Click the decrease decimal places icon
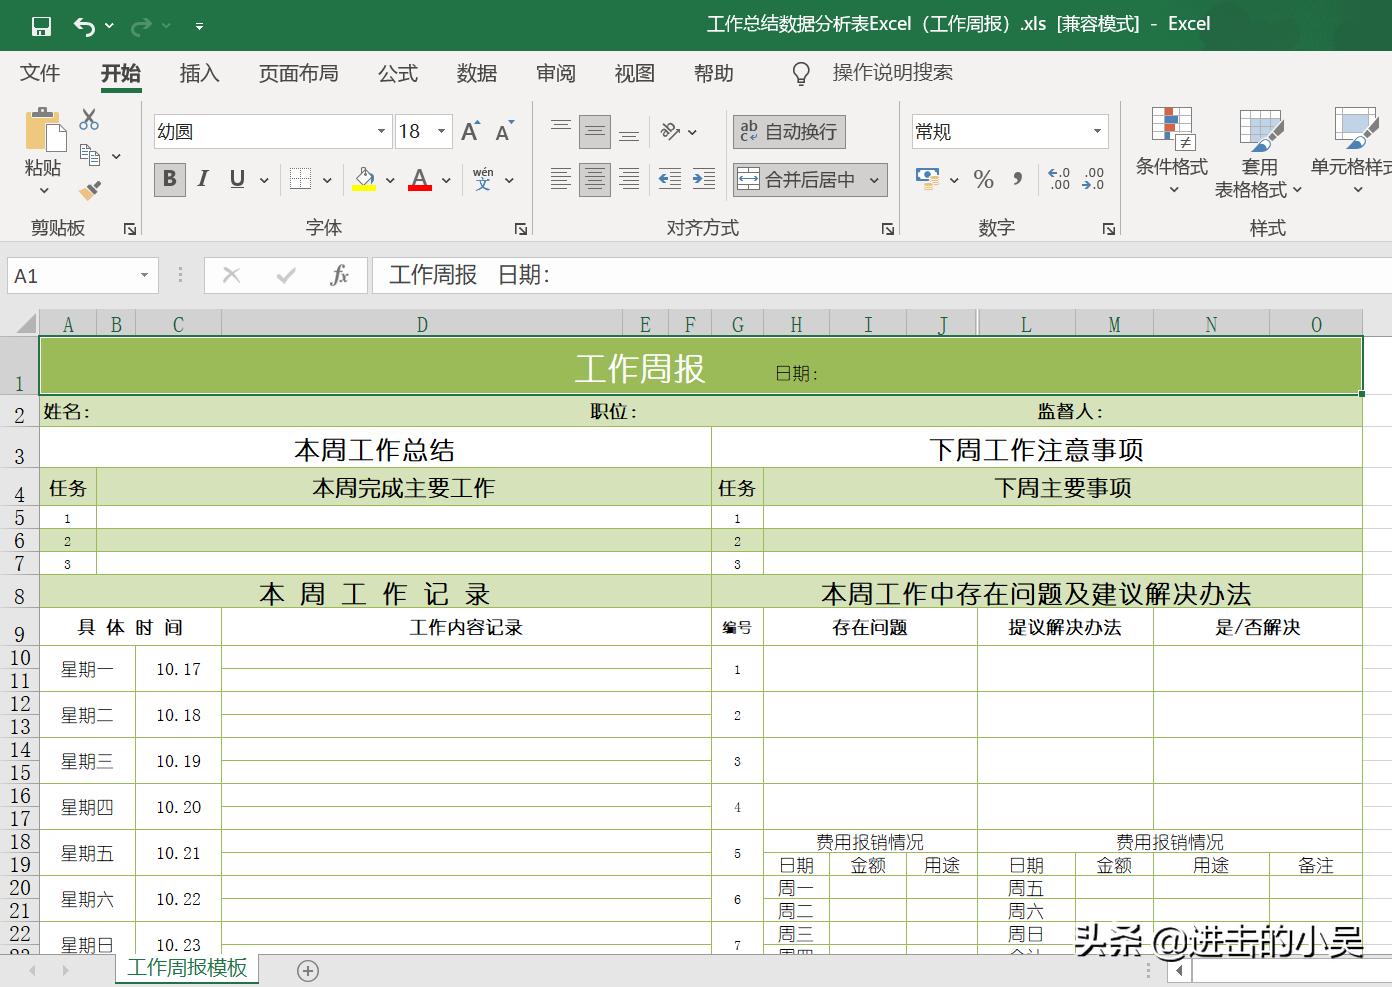This screenshot has height=987, width=1392. pos(1093,179)
